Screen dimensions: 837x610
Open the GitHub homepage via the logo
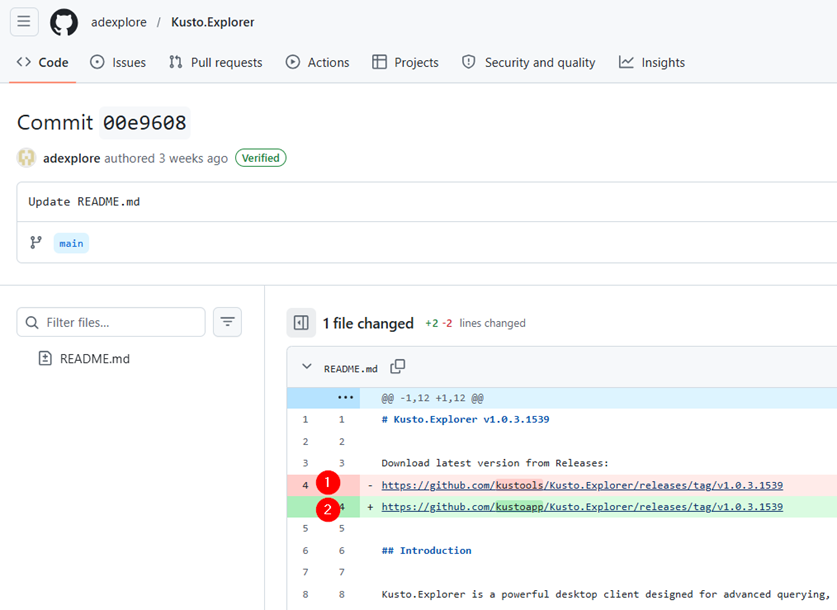(63, 22)
